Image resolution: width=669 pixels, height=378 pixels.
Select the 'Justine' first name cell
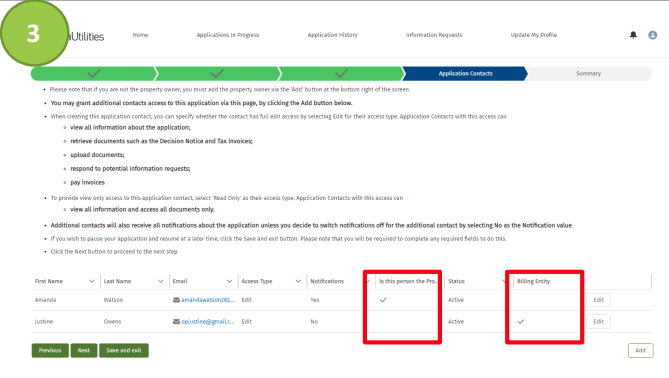click(44, 322)
